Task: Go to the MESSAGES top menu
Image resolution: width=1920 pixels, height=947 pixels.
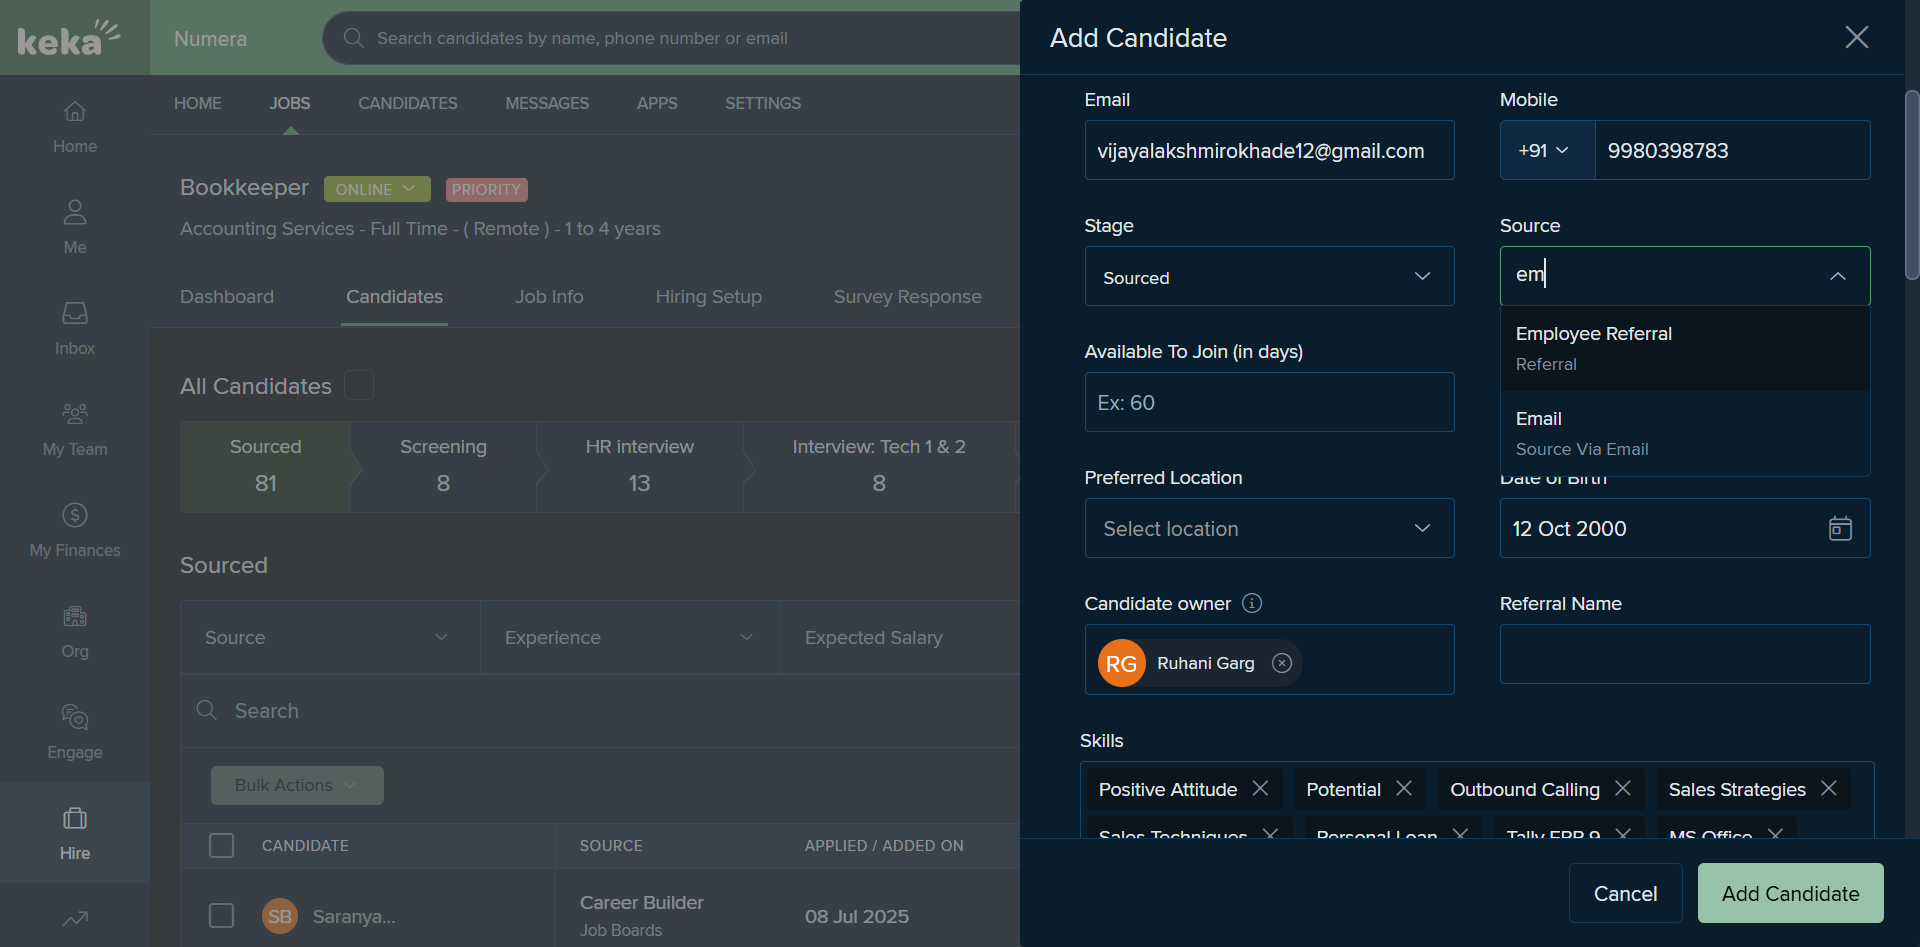Action: 547,103
